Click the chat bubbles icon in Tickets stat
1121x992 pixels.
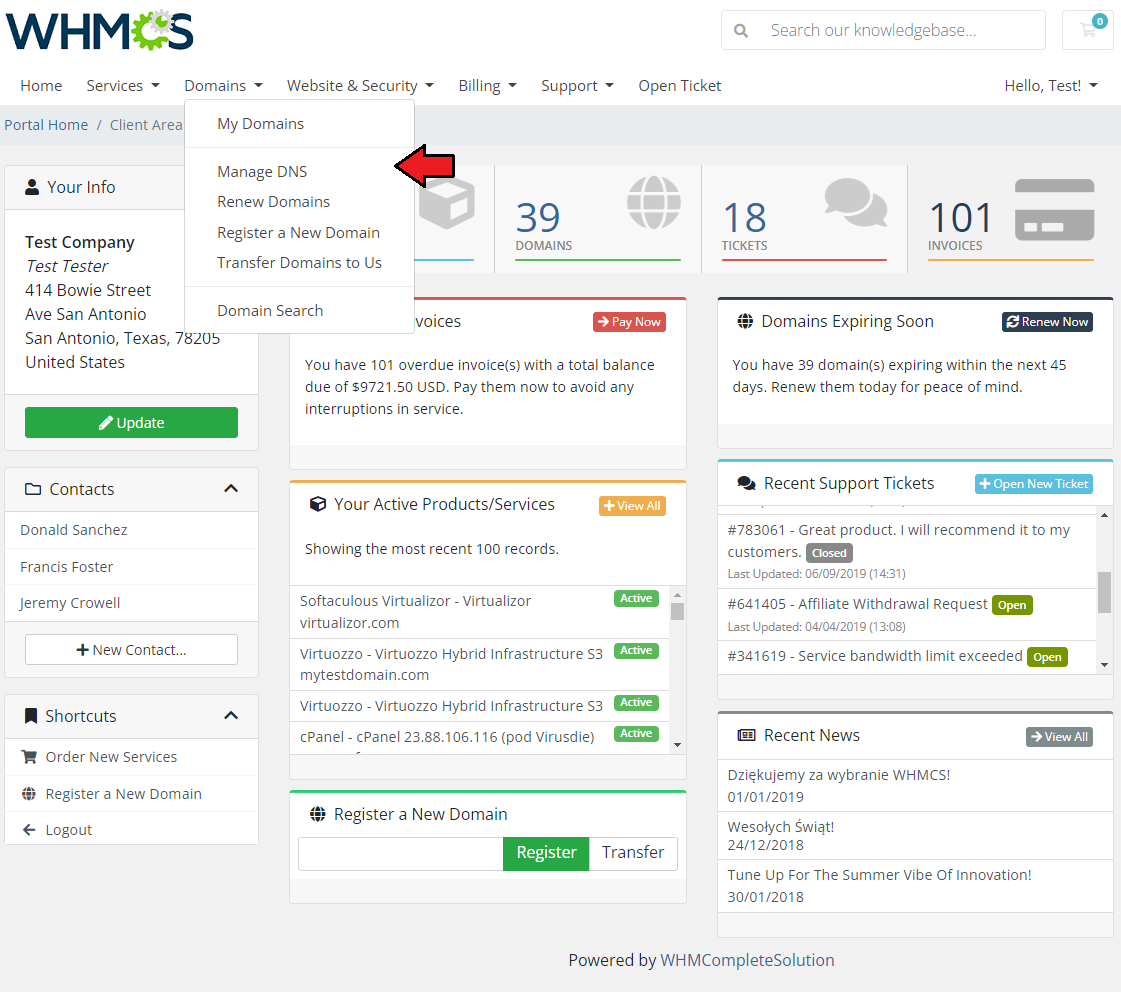[x=856, y=202]
